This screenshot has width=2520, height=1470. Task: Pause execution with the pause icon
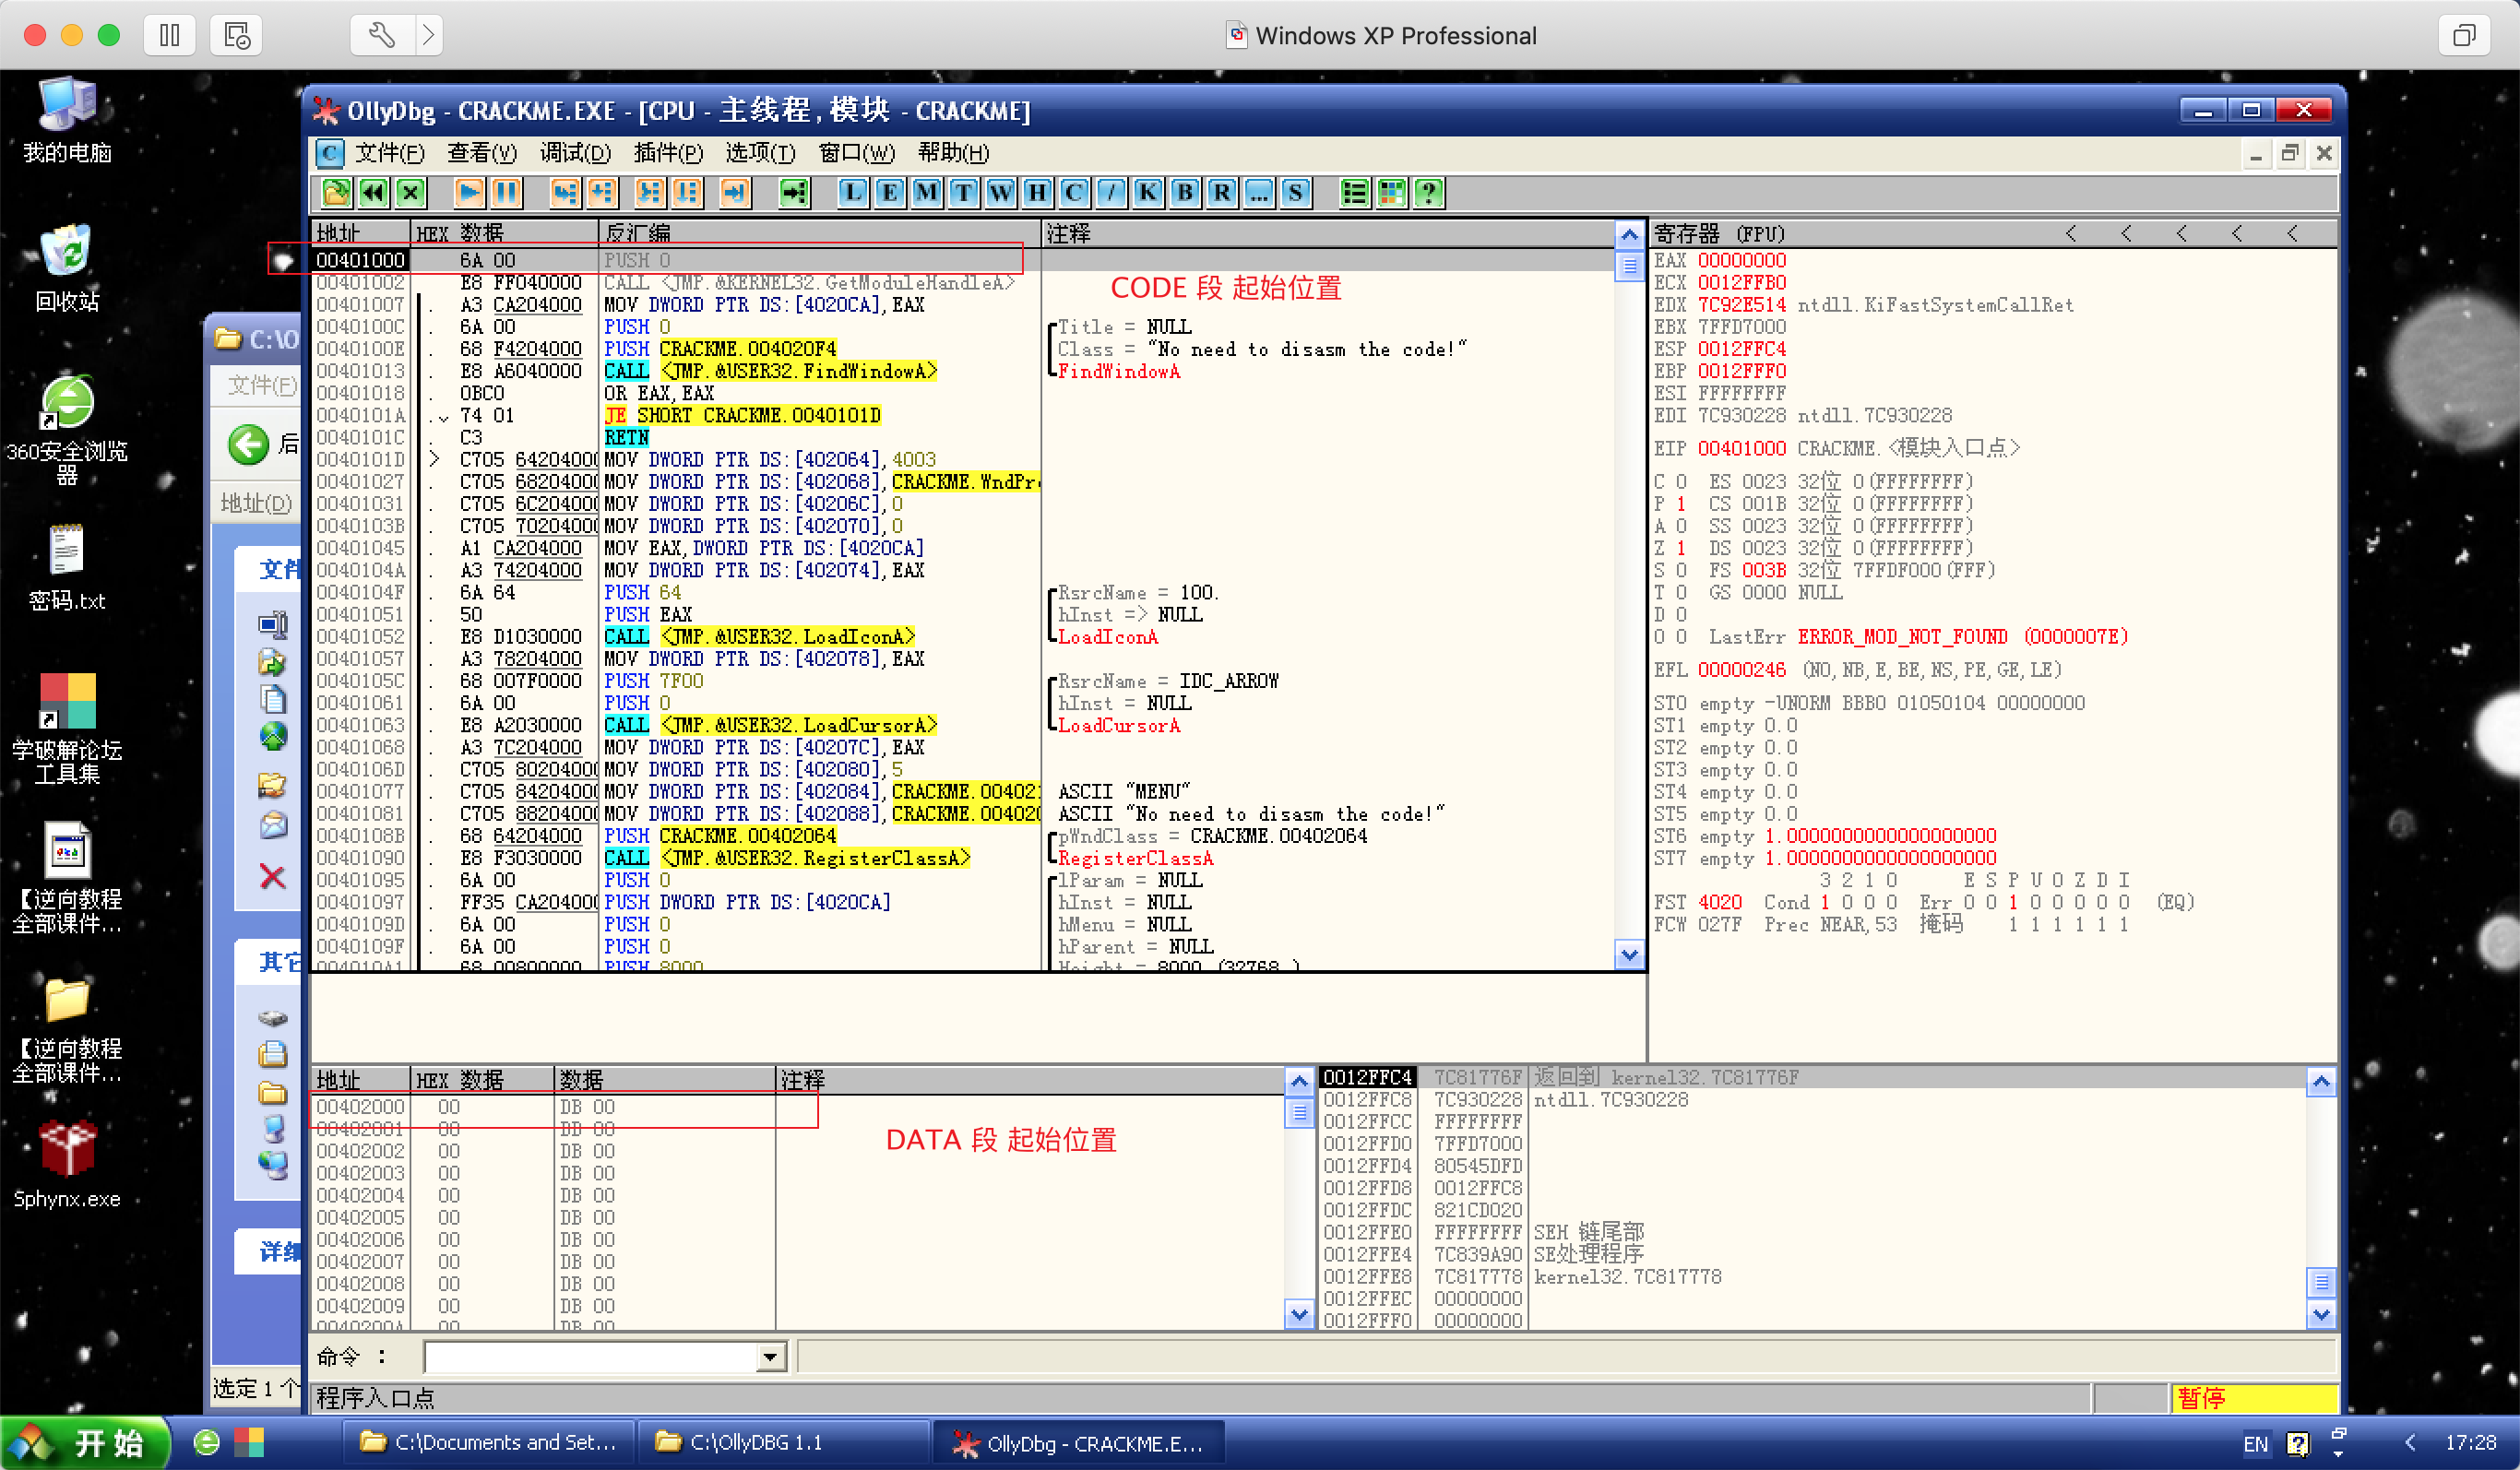coord(506,193)
